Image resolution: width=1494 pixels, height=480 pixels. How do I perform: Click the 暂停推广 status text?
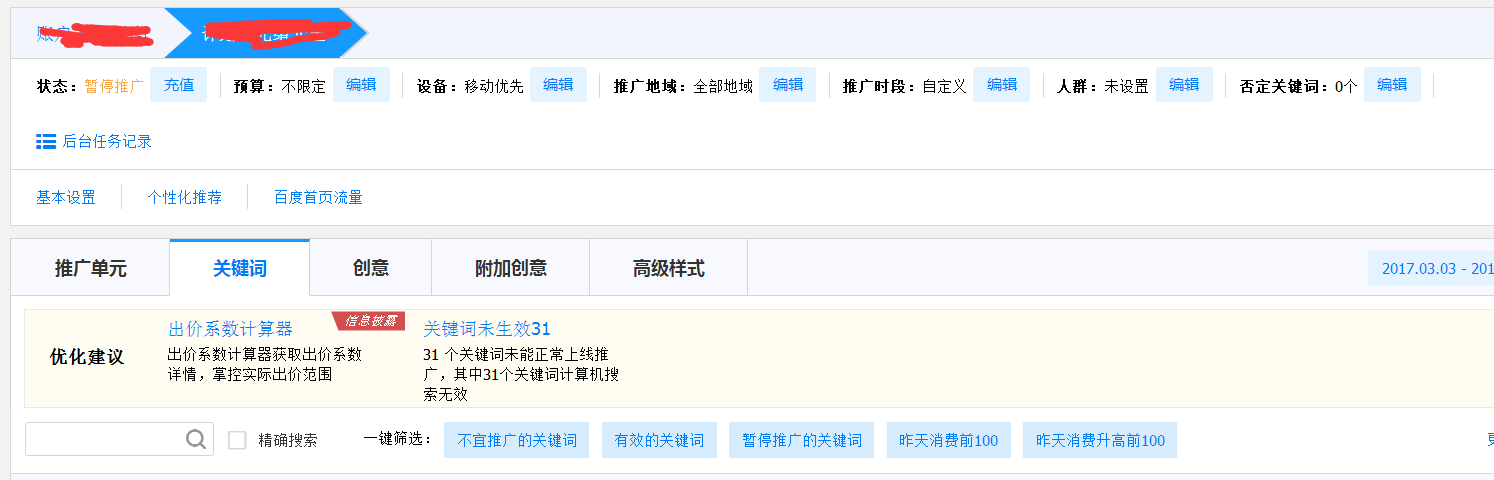click(114, 86)
